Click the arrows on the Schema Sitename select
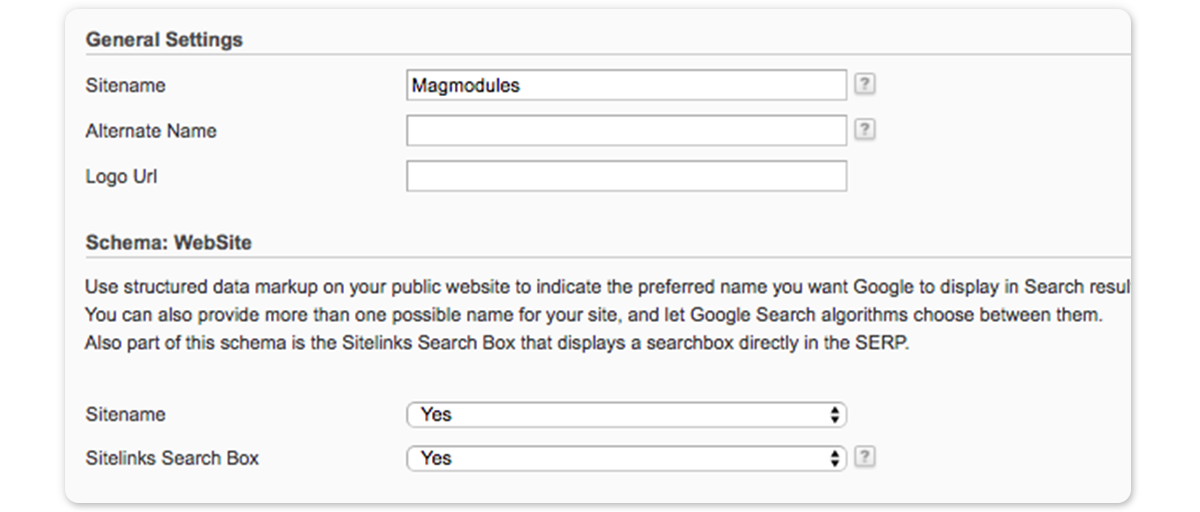 coord(834,414)
